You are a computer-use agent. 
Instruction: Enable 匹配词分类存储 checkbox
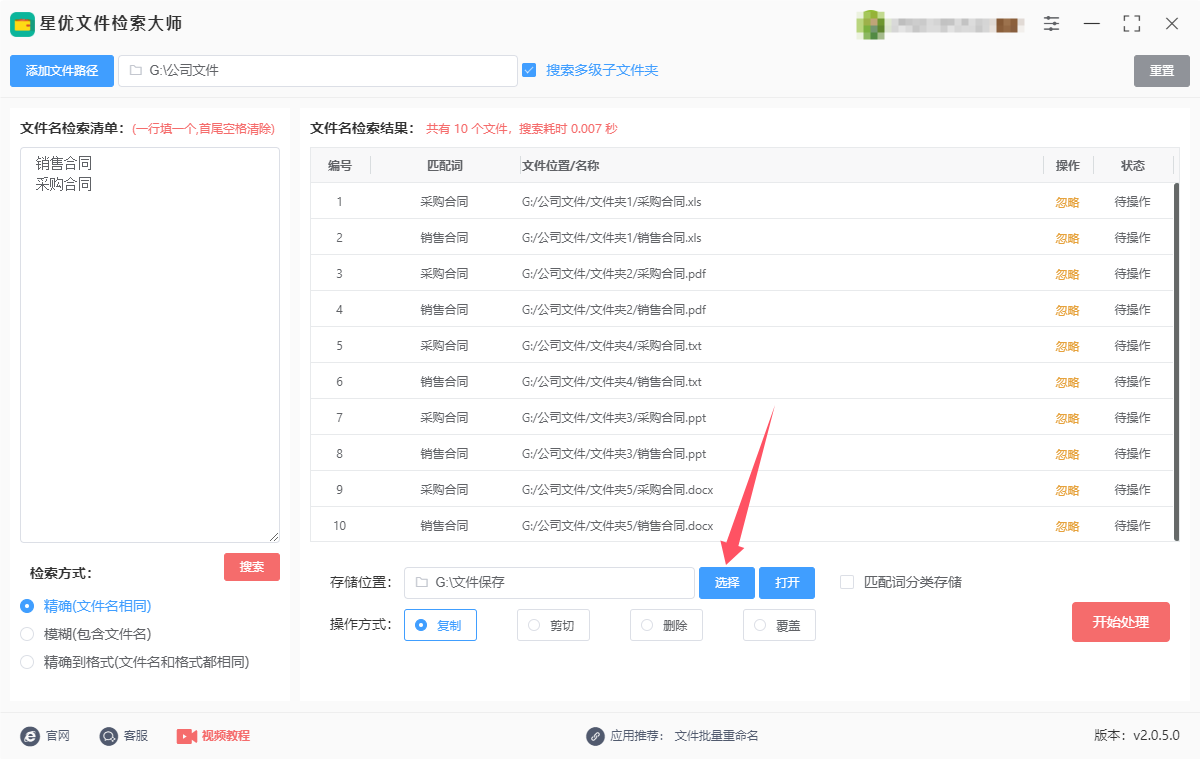[x=847, y=582]
